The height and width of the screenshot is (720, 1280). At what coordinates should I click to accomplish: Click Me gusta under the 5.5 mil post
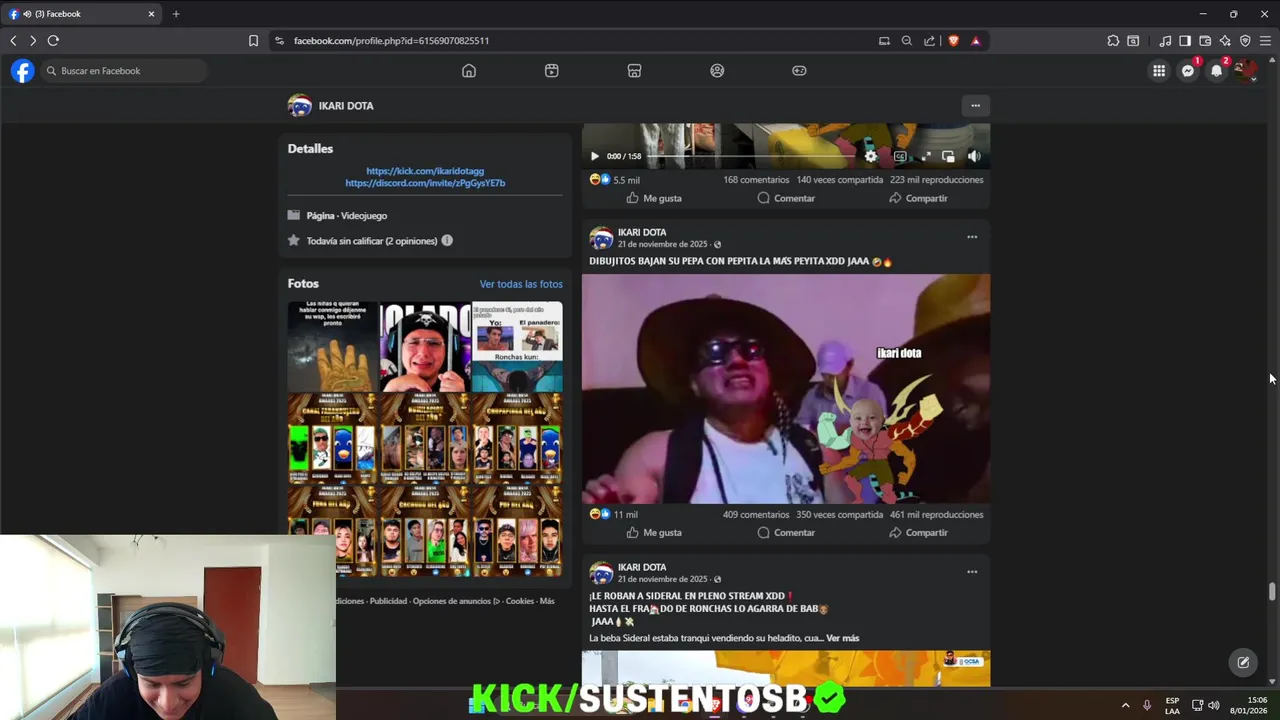654,198
